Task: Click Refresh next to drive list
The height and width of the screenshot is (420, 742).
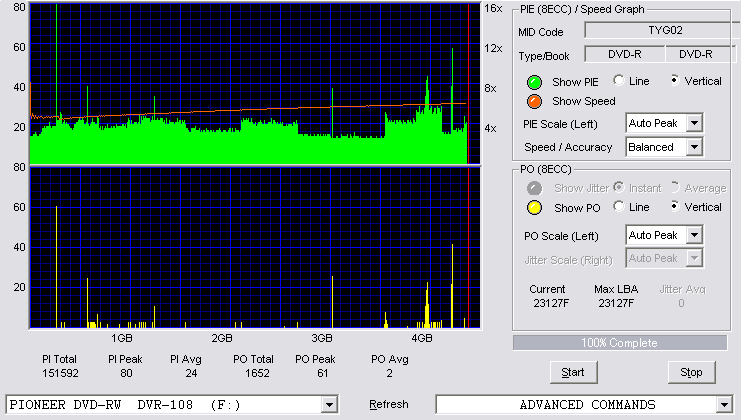Action: pyautogui.click(x=389, y=404)
